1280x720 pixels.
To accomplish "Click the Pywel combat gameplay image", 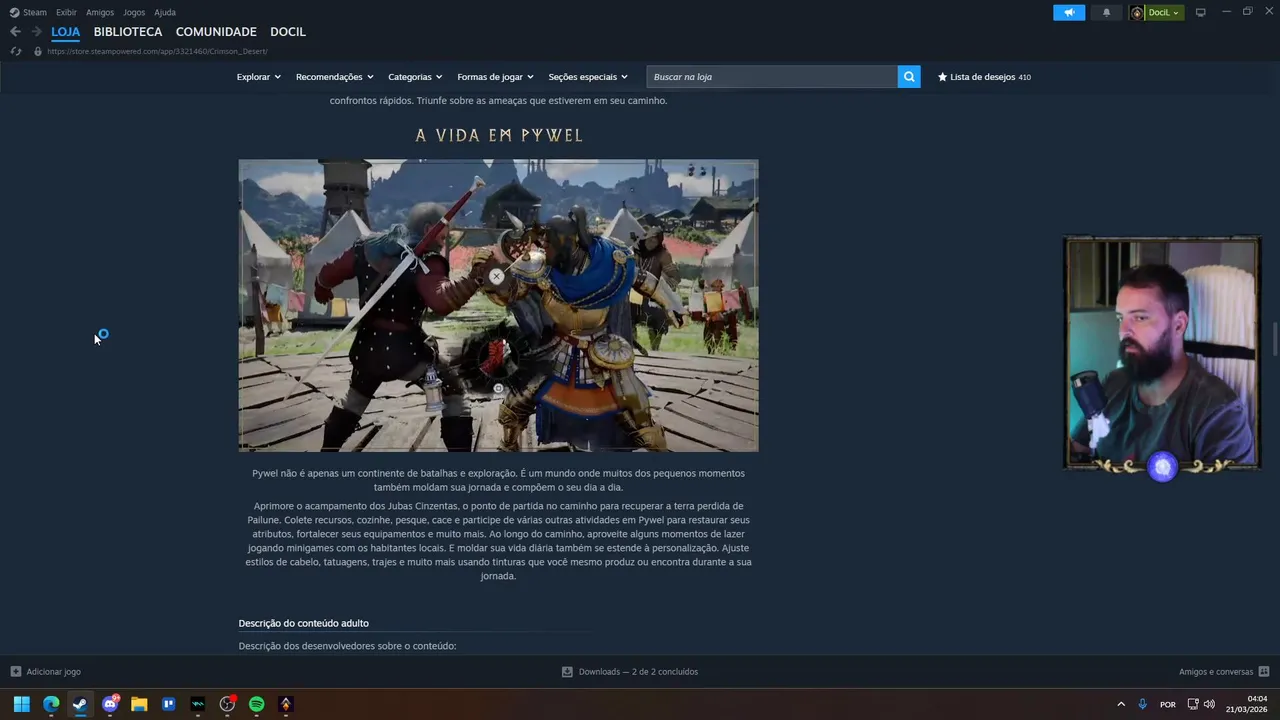I will [x=498, y=306].
